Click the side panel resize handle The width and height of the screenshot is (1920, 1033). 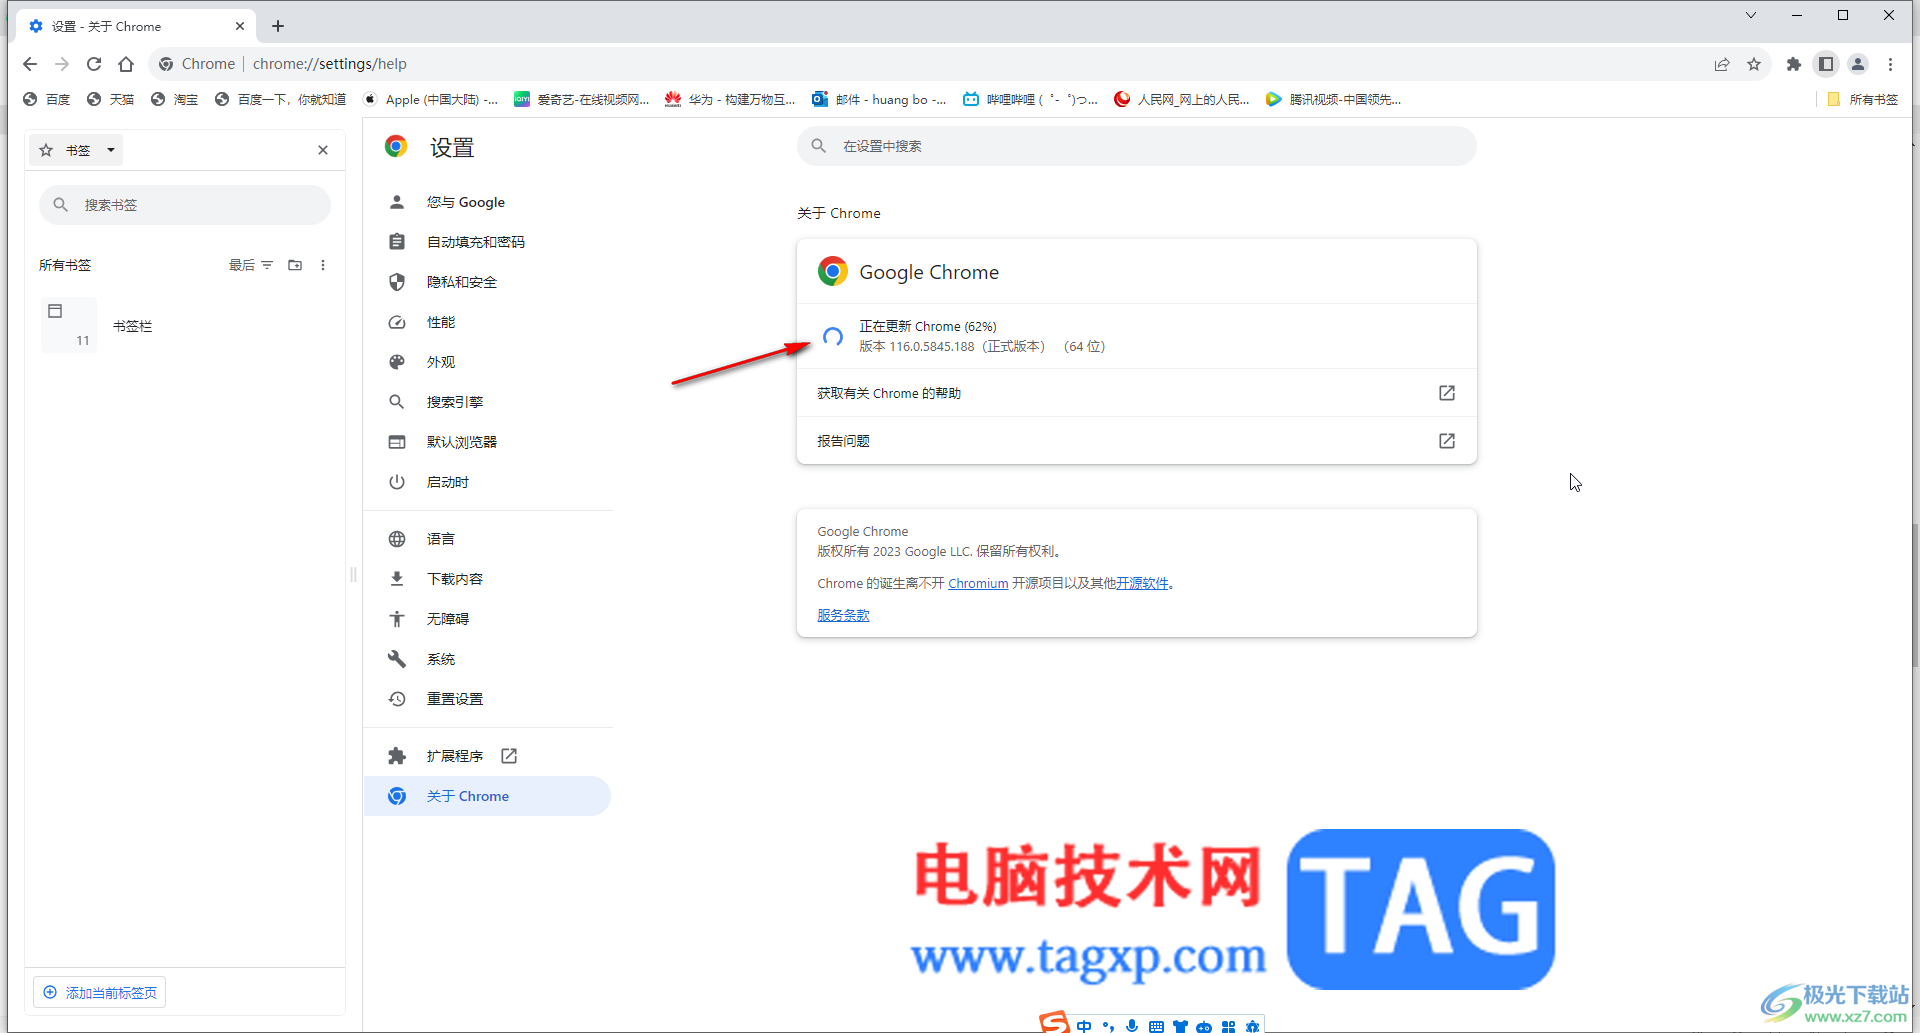(353, 575)
